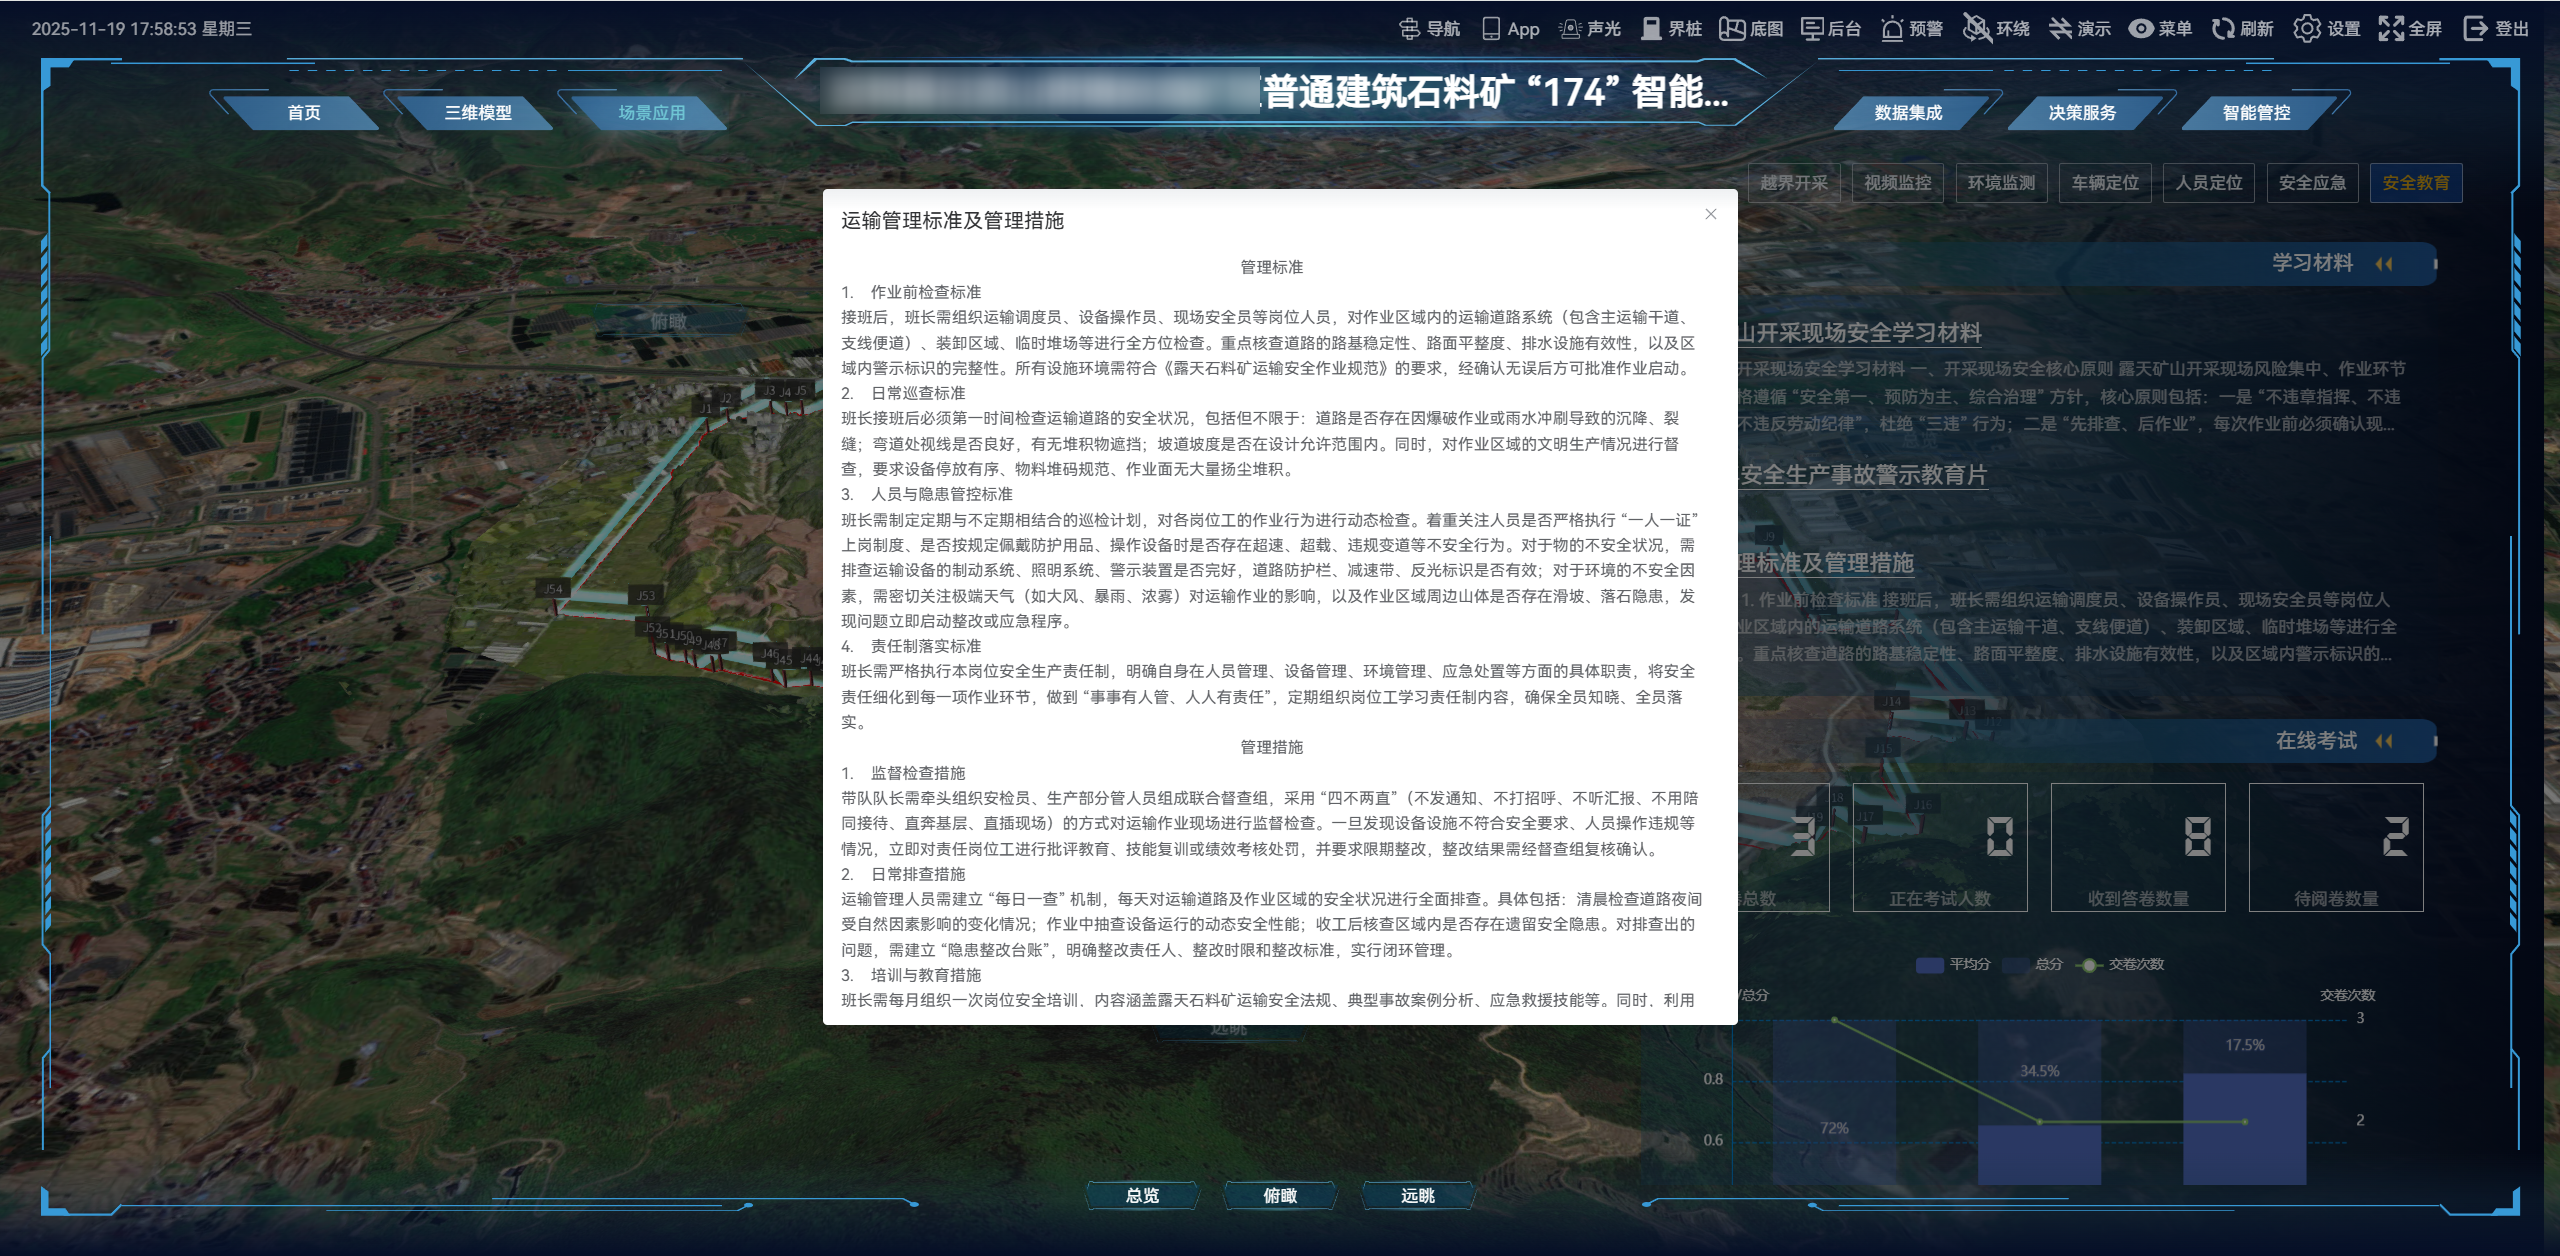The height and width of the screenshot is (1256, 2560).
Task: Toggle 环绕 orbit mode off
Action: coord(1976,29)
